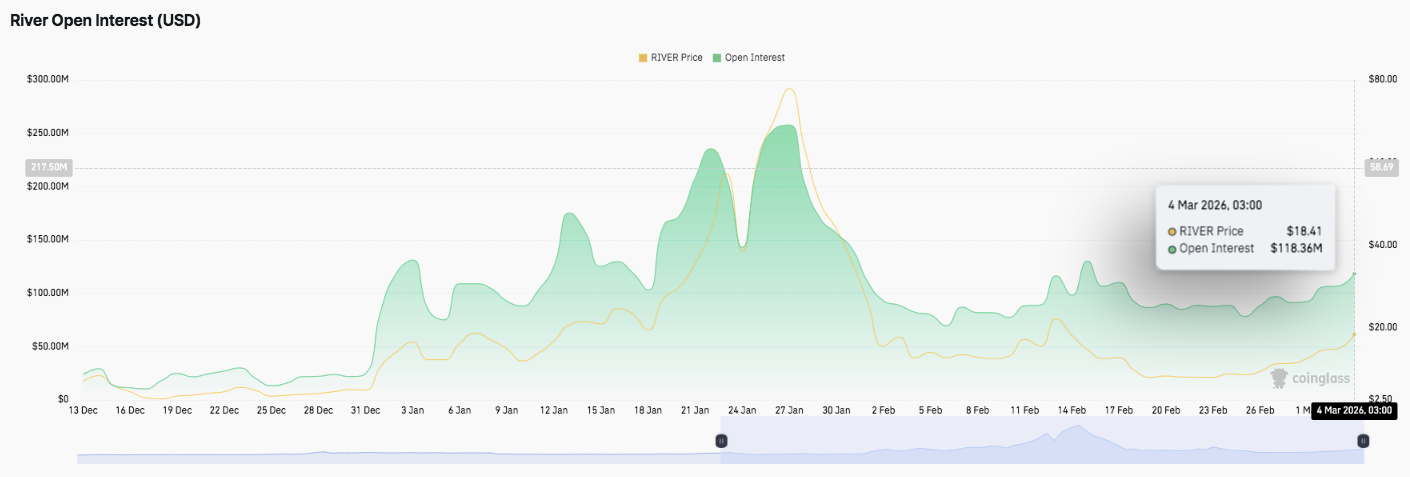Click the tooltip header 4 Mar 2026, 03:00

coord(1214,205)
